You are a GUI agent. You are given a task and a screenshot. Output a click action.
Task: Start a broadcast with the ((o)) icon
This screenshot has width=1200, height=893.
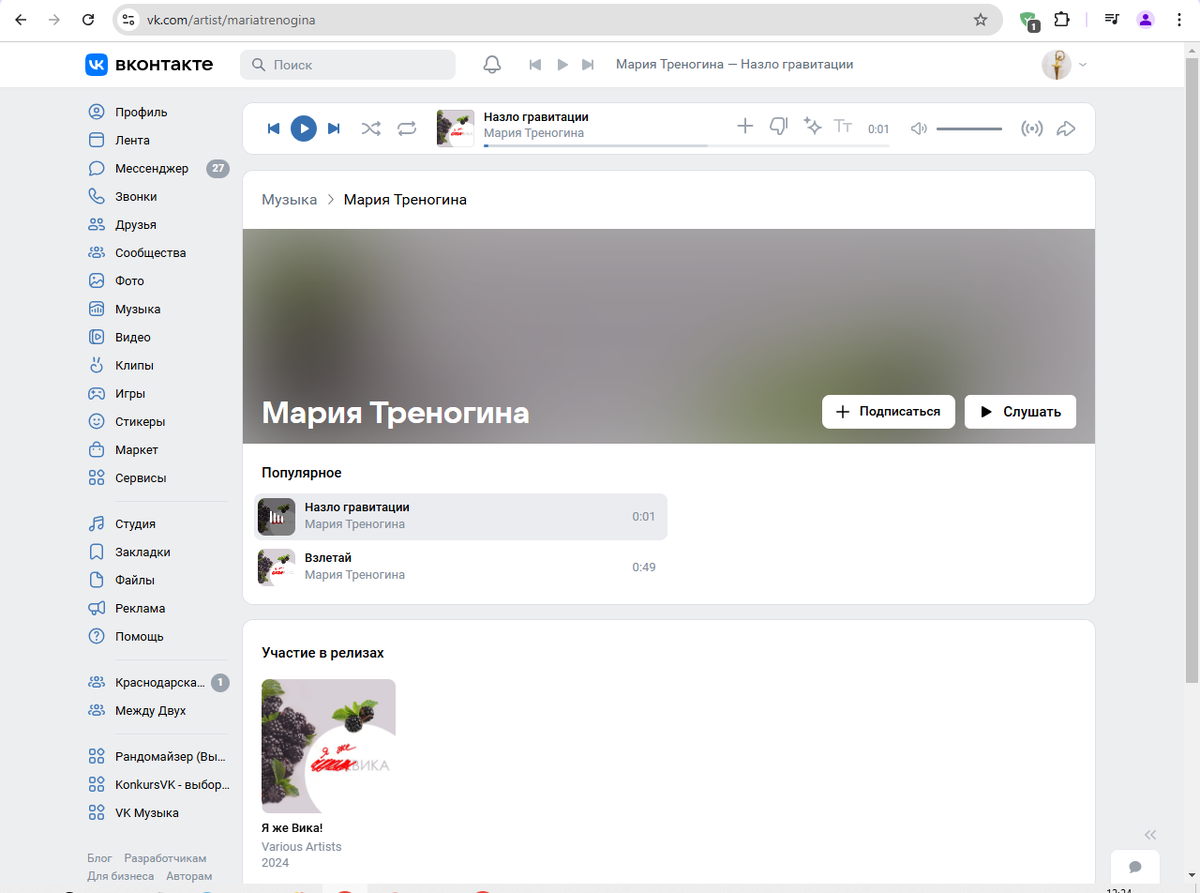1032,127
